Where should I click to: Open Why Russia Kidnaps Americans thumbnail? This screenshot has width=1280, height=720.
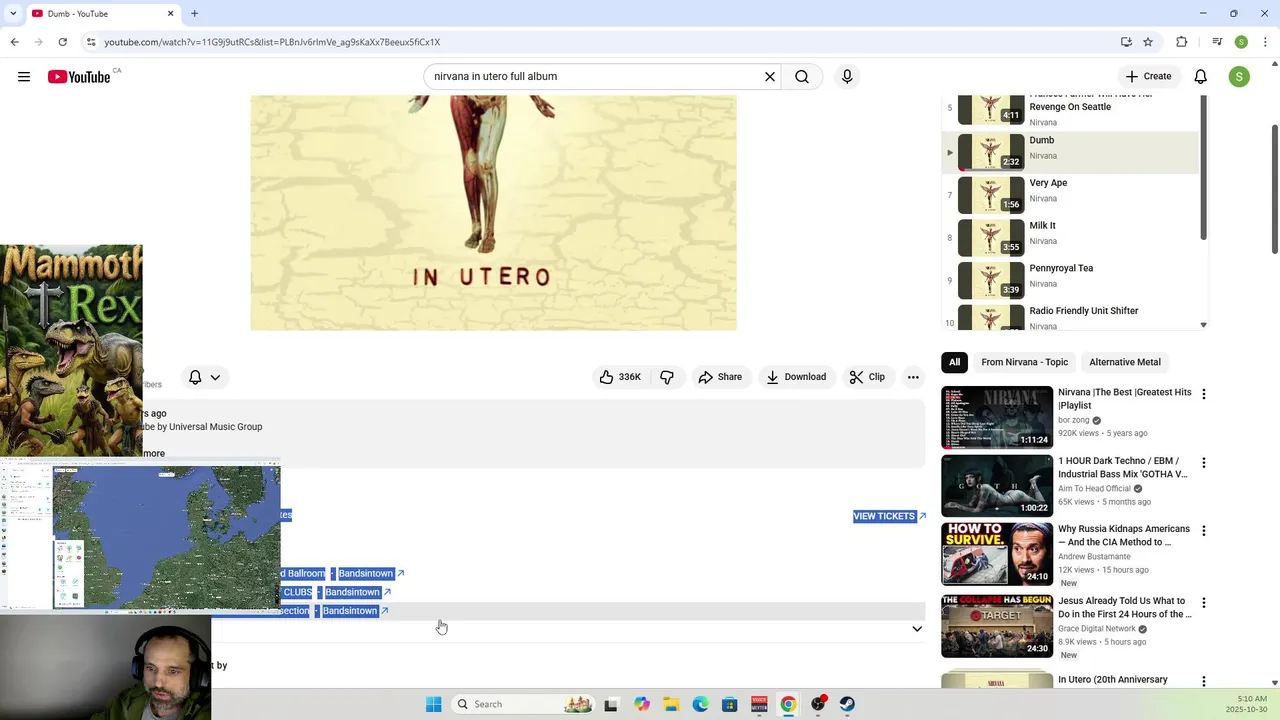coord(997,554)
